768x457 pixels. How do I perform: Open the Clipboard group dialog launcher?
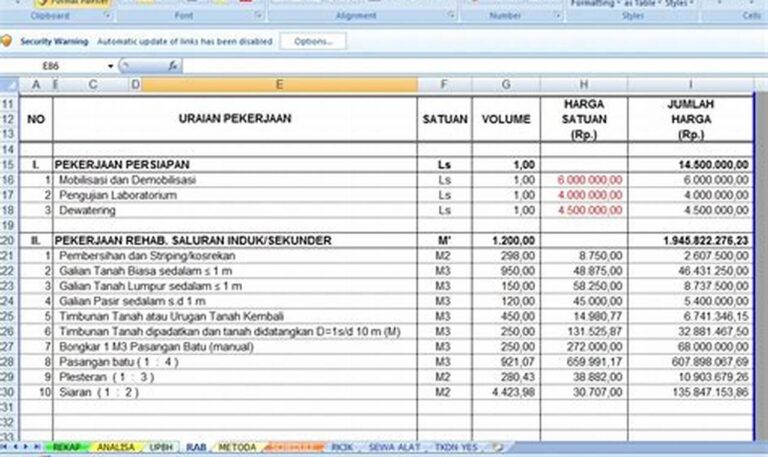click(107, 16)
